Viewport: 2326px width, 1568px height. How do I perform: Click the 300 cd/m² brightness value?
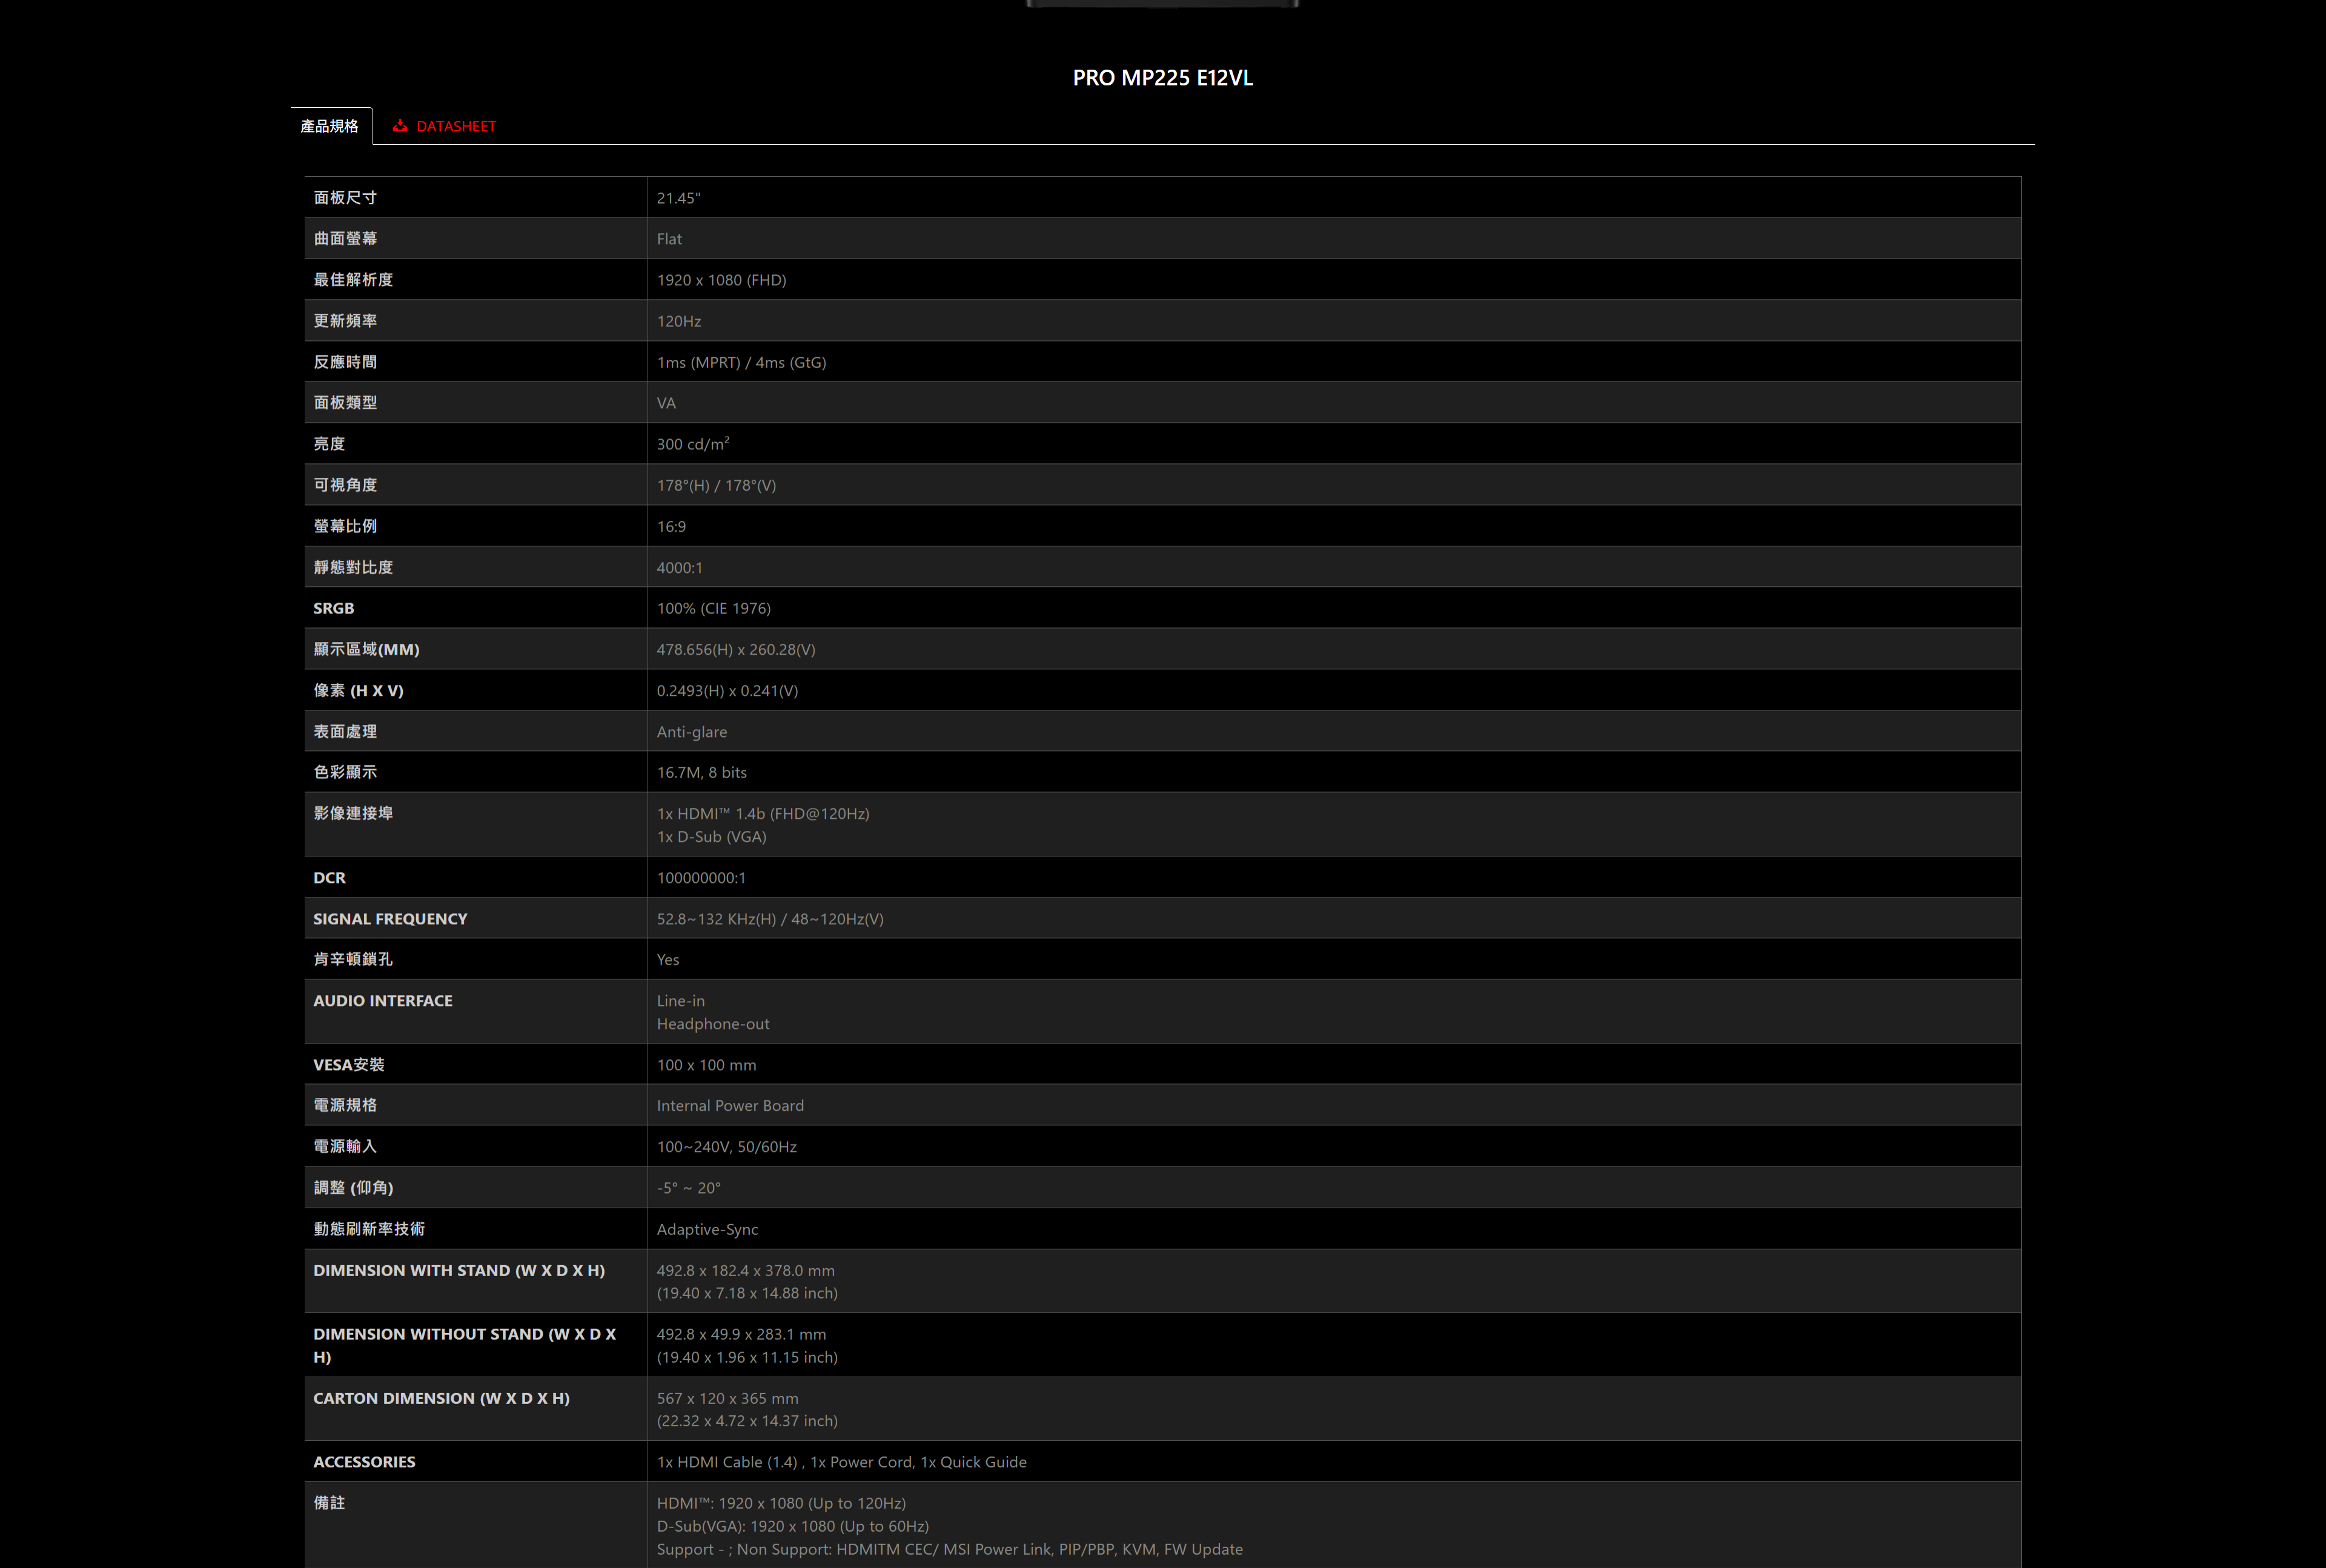pos(693,444)
